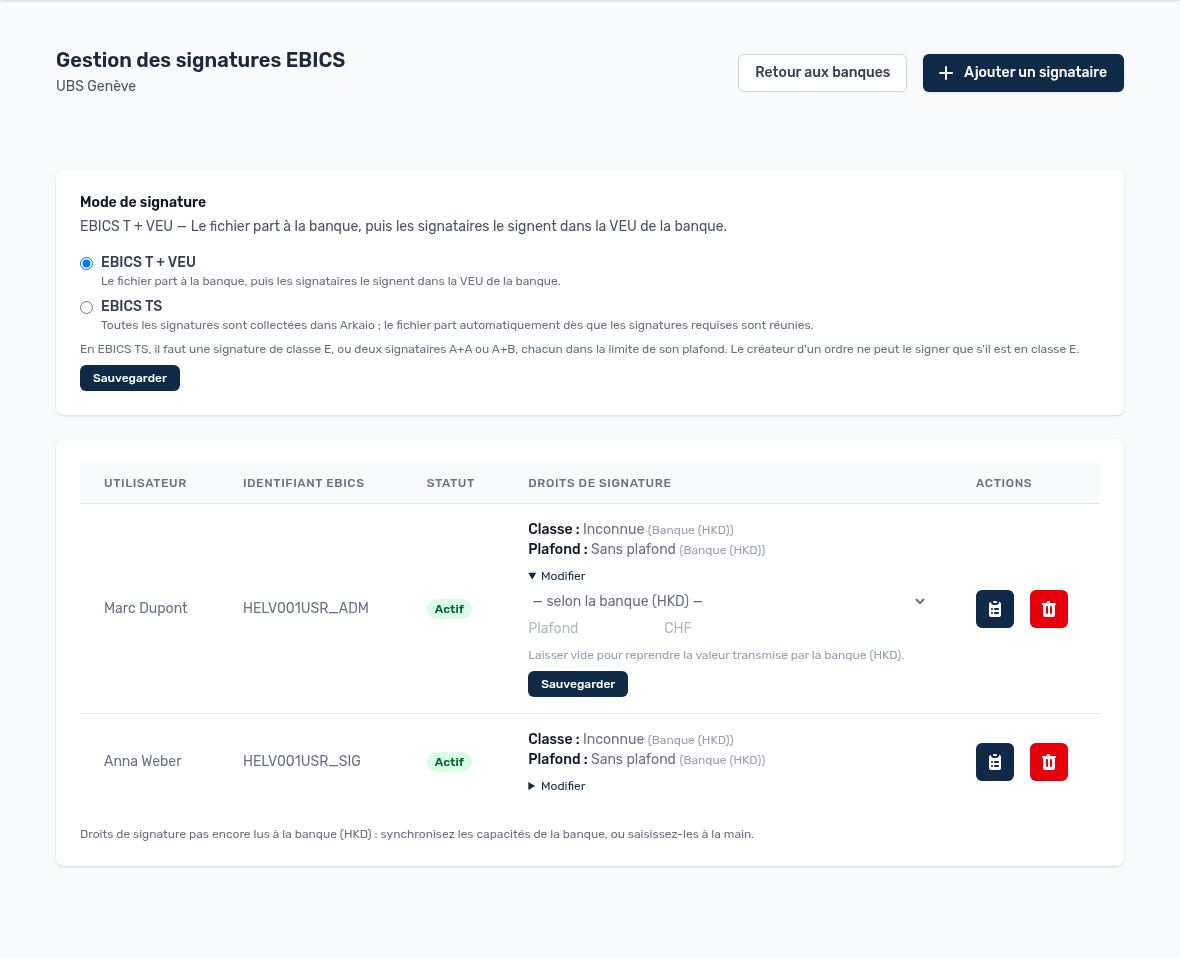
Task: Select the EBICS T + VEU radio option
Action: (87, 263)
